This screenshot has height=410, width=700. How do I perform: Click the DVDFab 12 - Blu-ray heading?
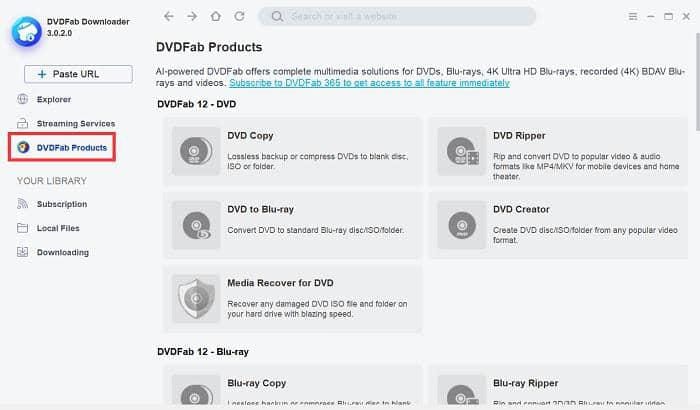click(x=203, y=352)
